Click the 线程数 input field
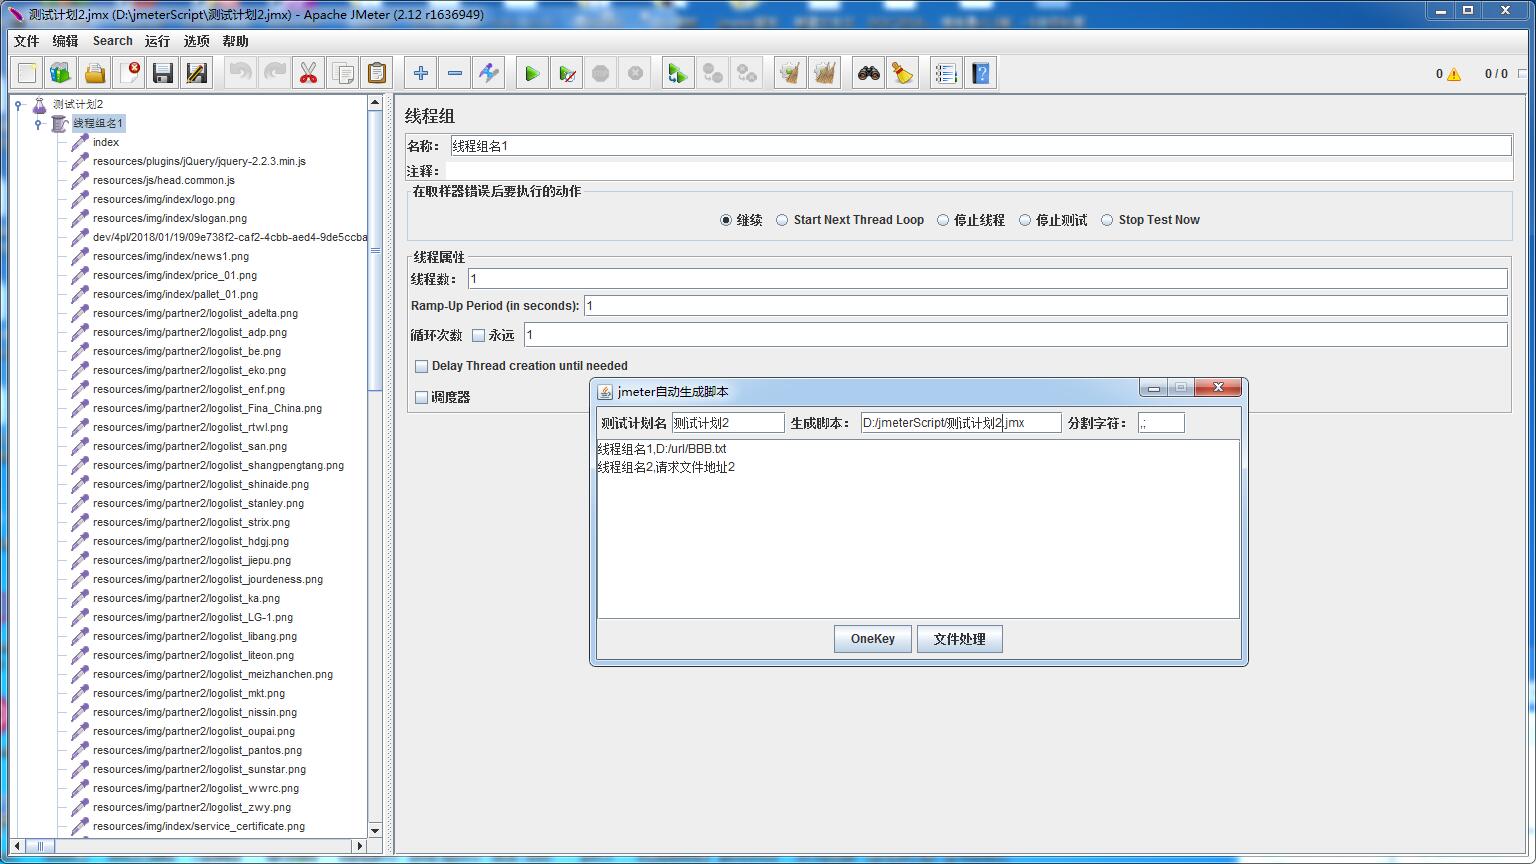 pos(988,279)
